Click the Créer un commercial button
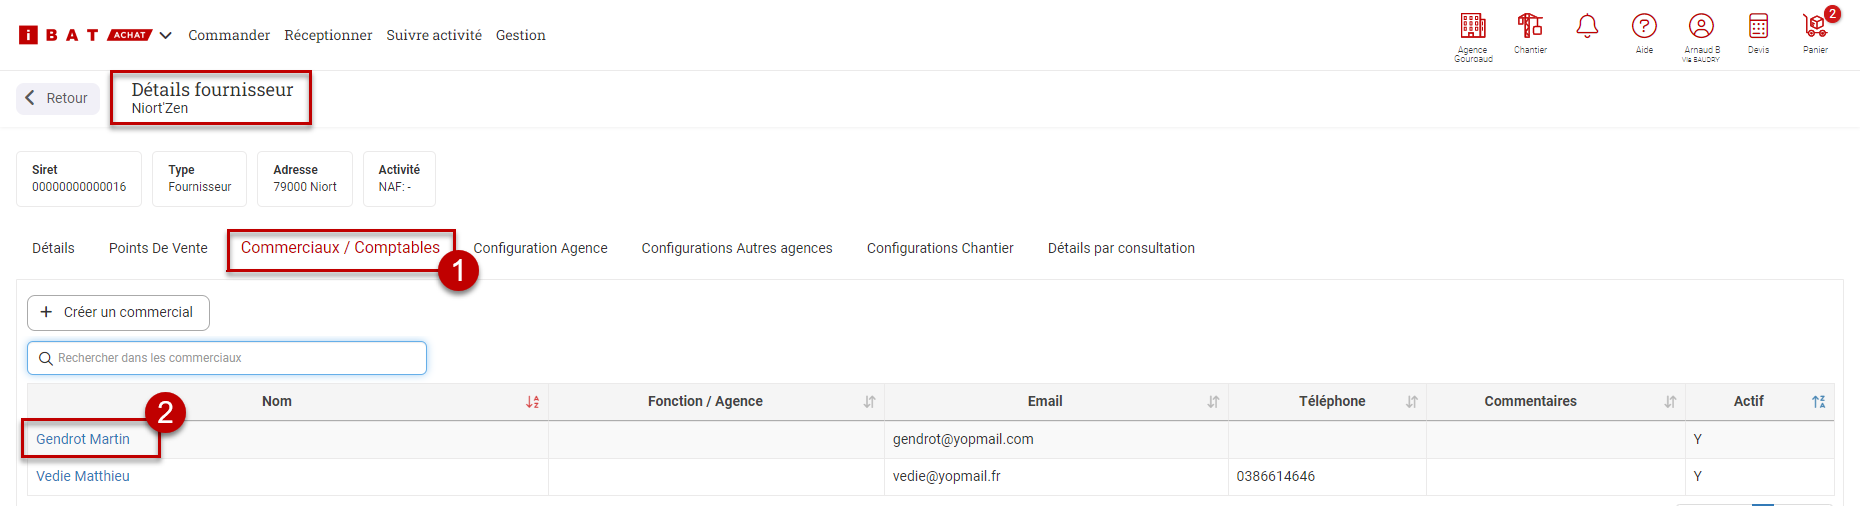This screenshot has height=506, width=1860. point(118,312)
